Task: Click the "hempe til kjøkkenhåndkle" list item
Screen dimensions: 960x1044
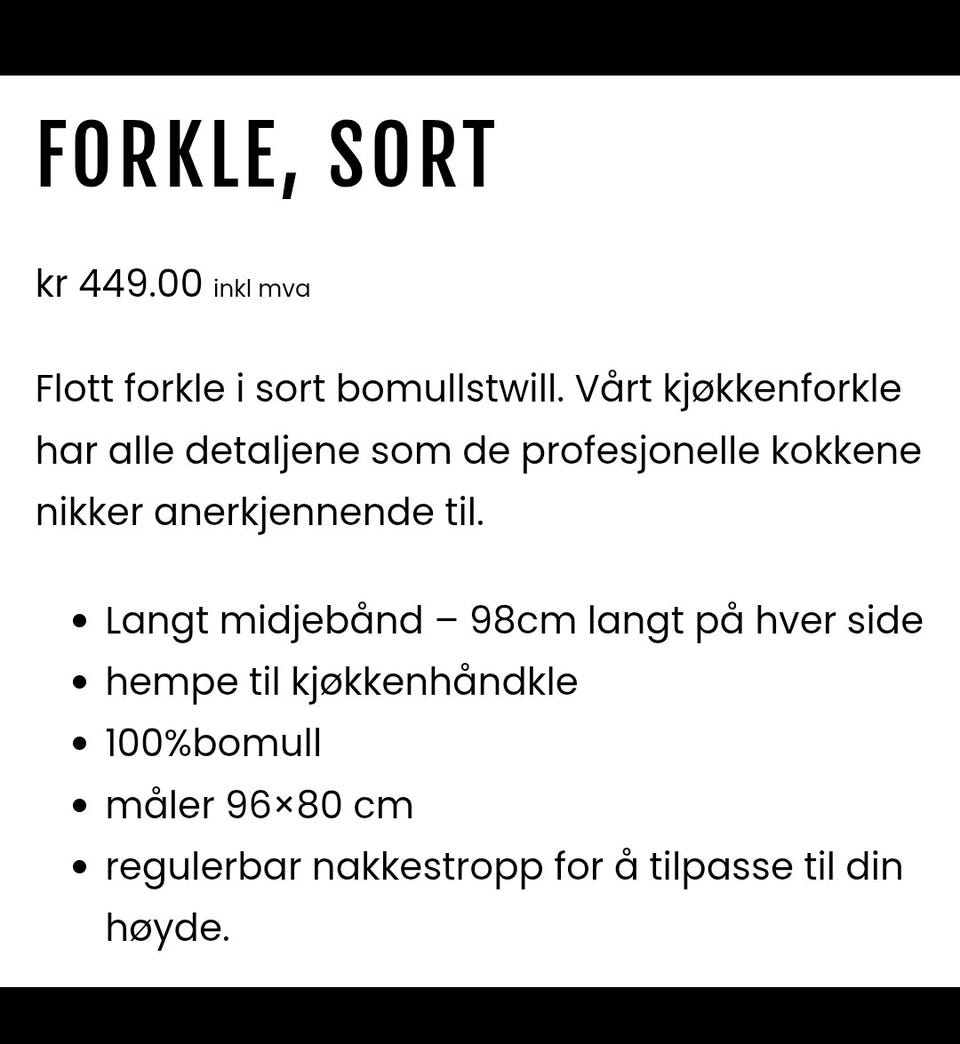Action: (x=342, y=683)
